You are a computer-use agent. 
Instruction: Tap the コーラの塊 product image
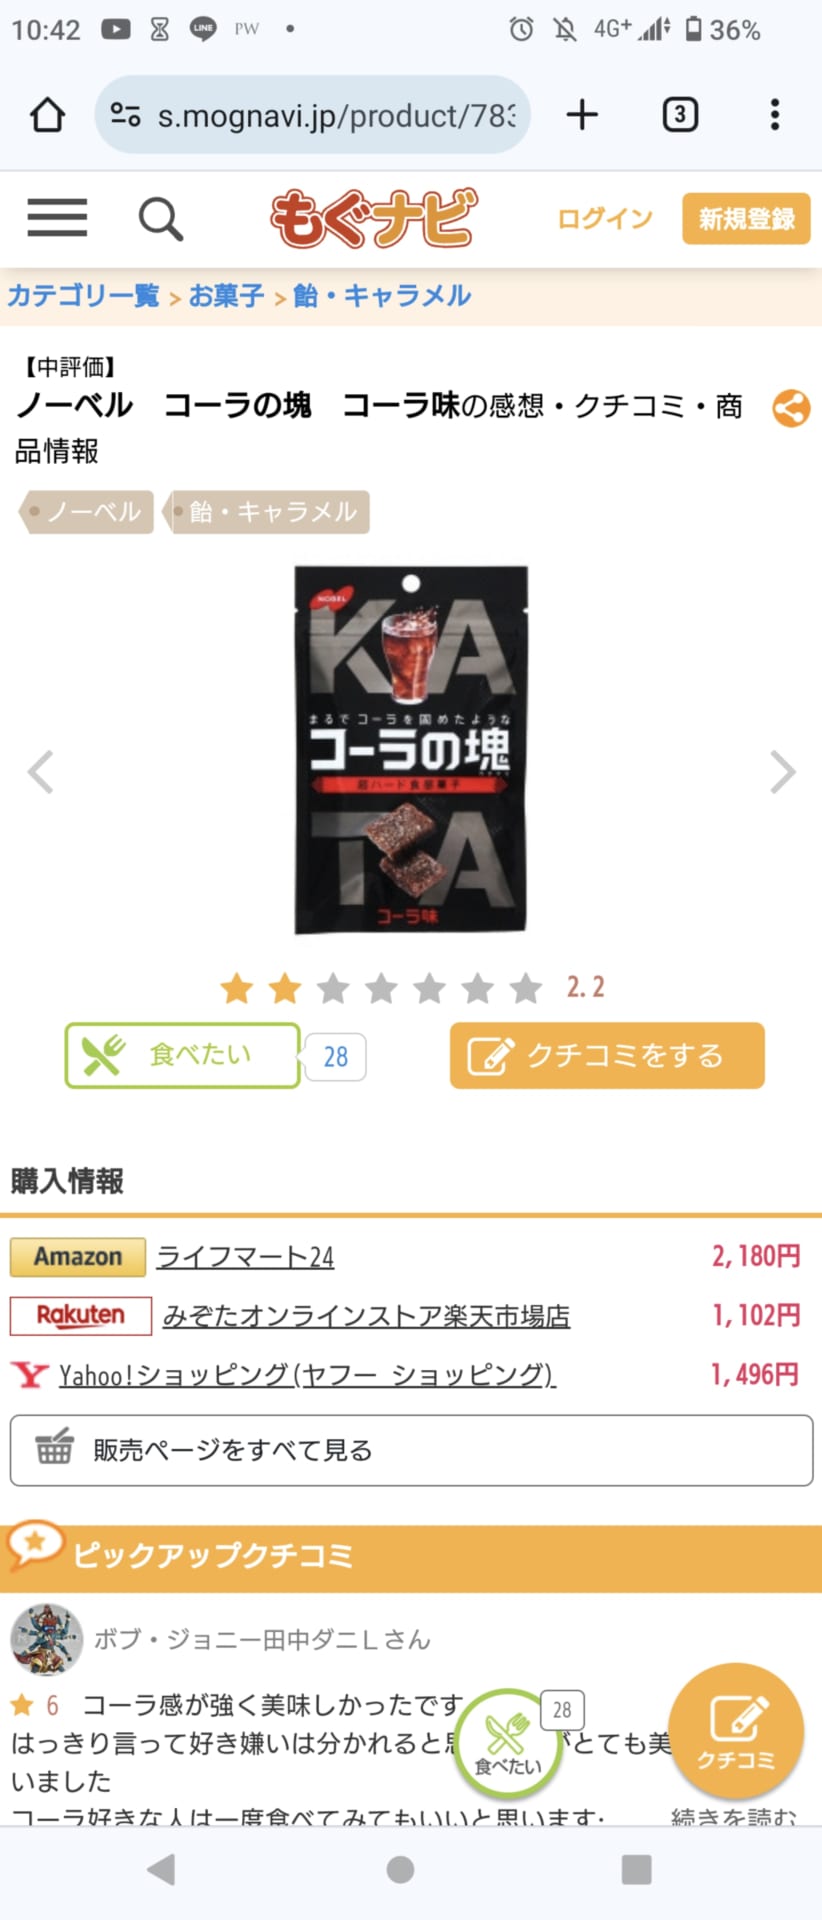point(410,750)
